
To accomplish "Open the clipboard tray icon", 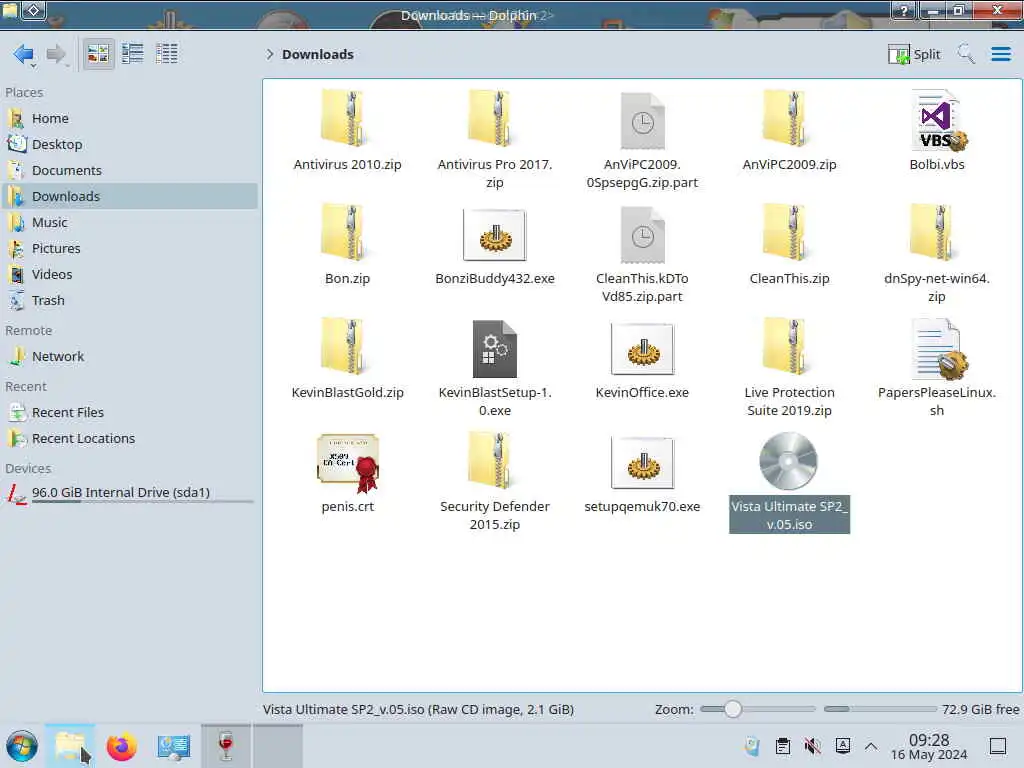I will (x=782, y=746).
